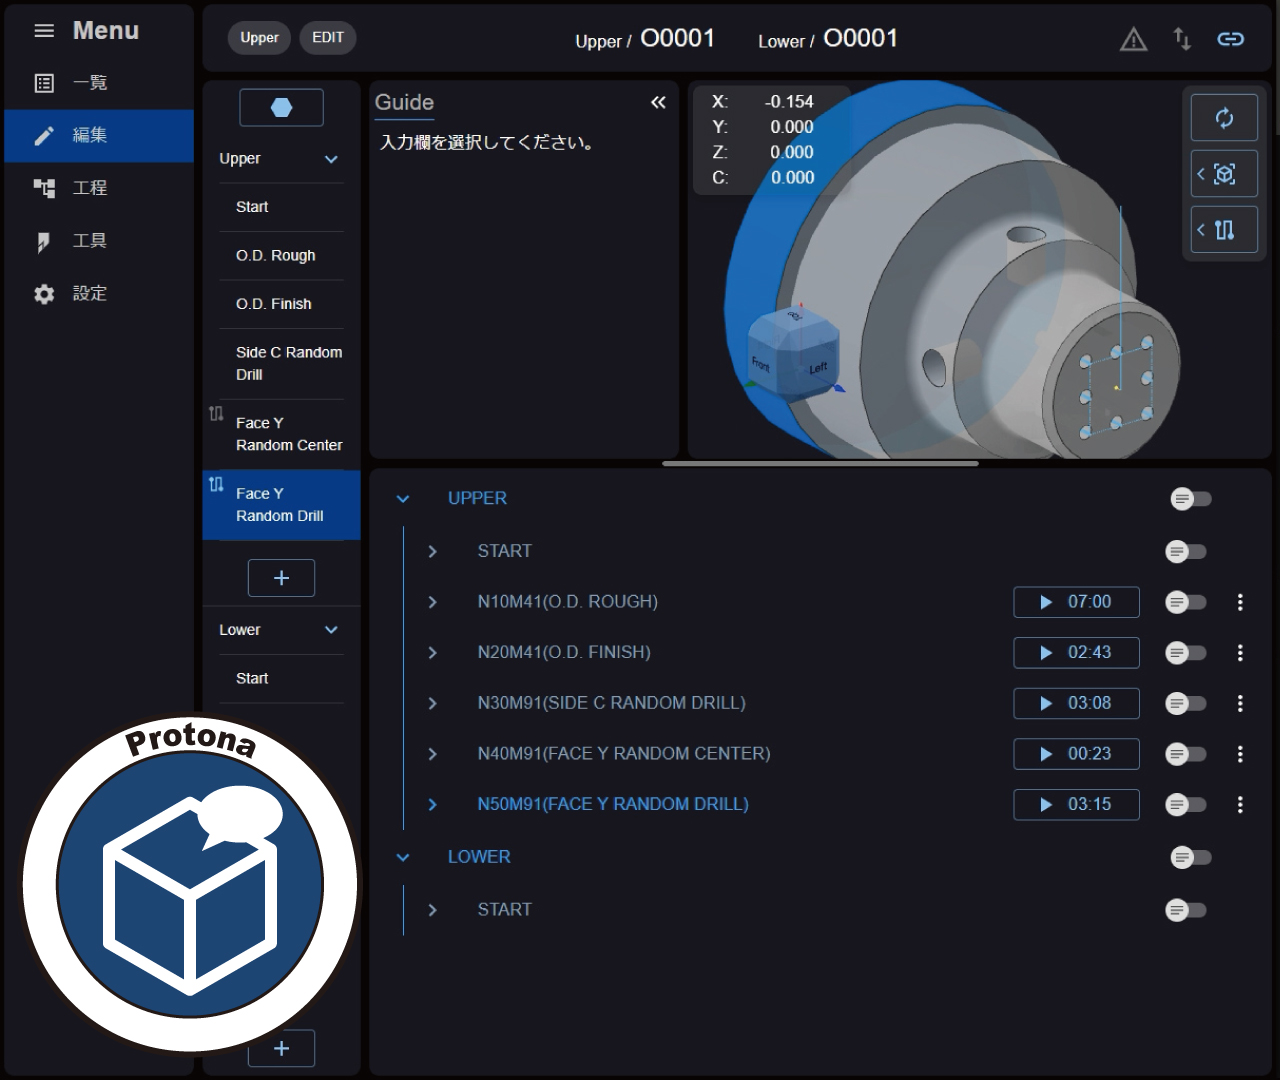Image resolution: width=1280 pixels, height=1080 pixels.
Task: Select Side C Random Drill process
Action: coord(288,364)
